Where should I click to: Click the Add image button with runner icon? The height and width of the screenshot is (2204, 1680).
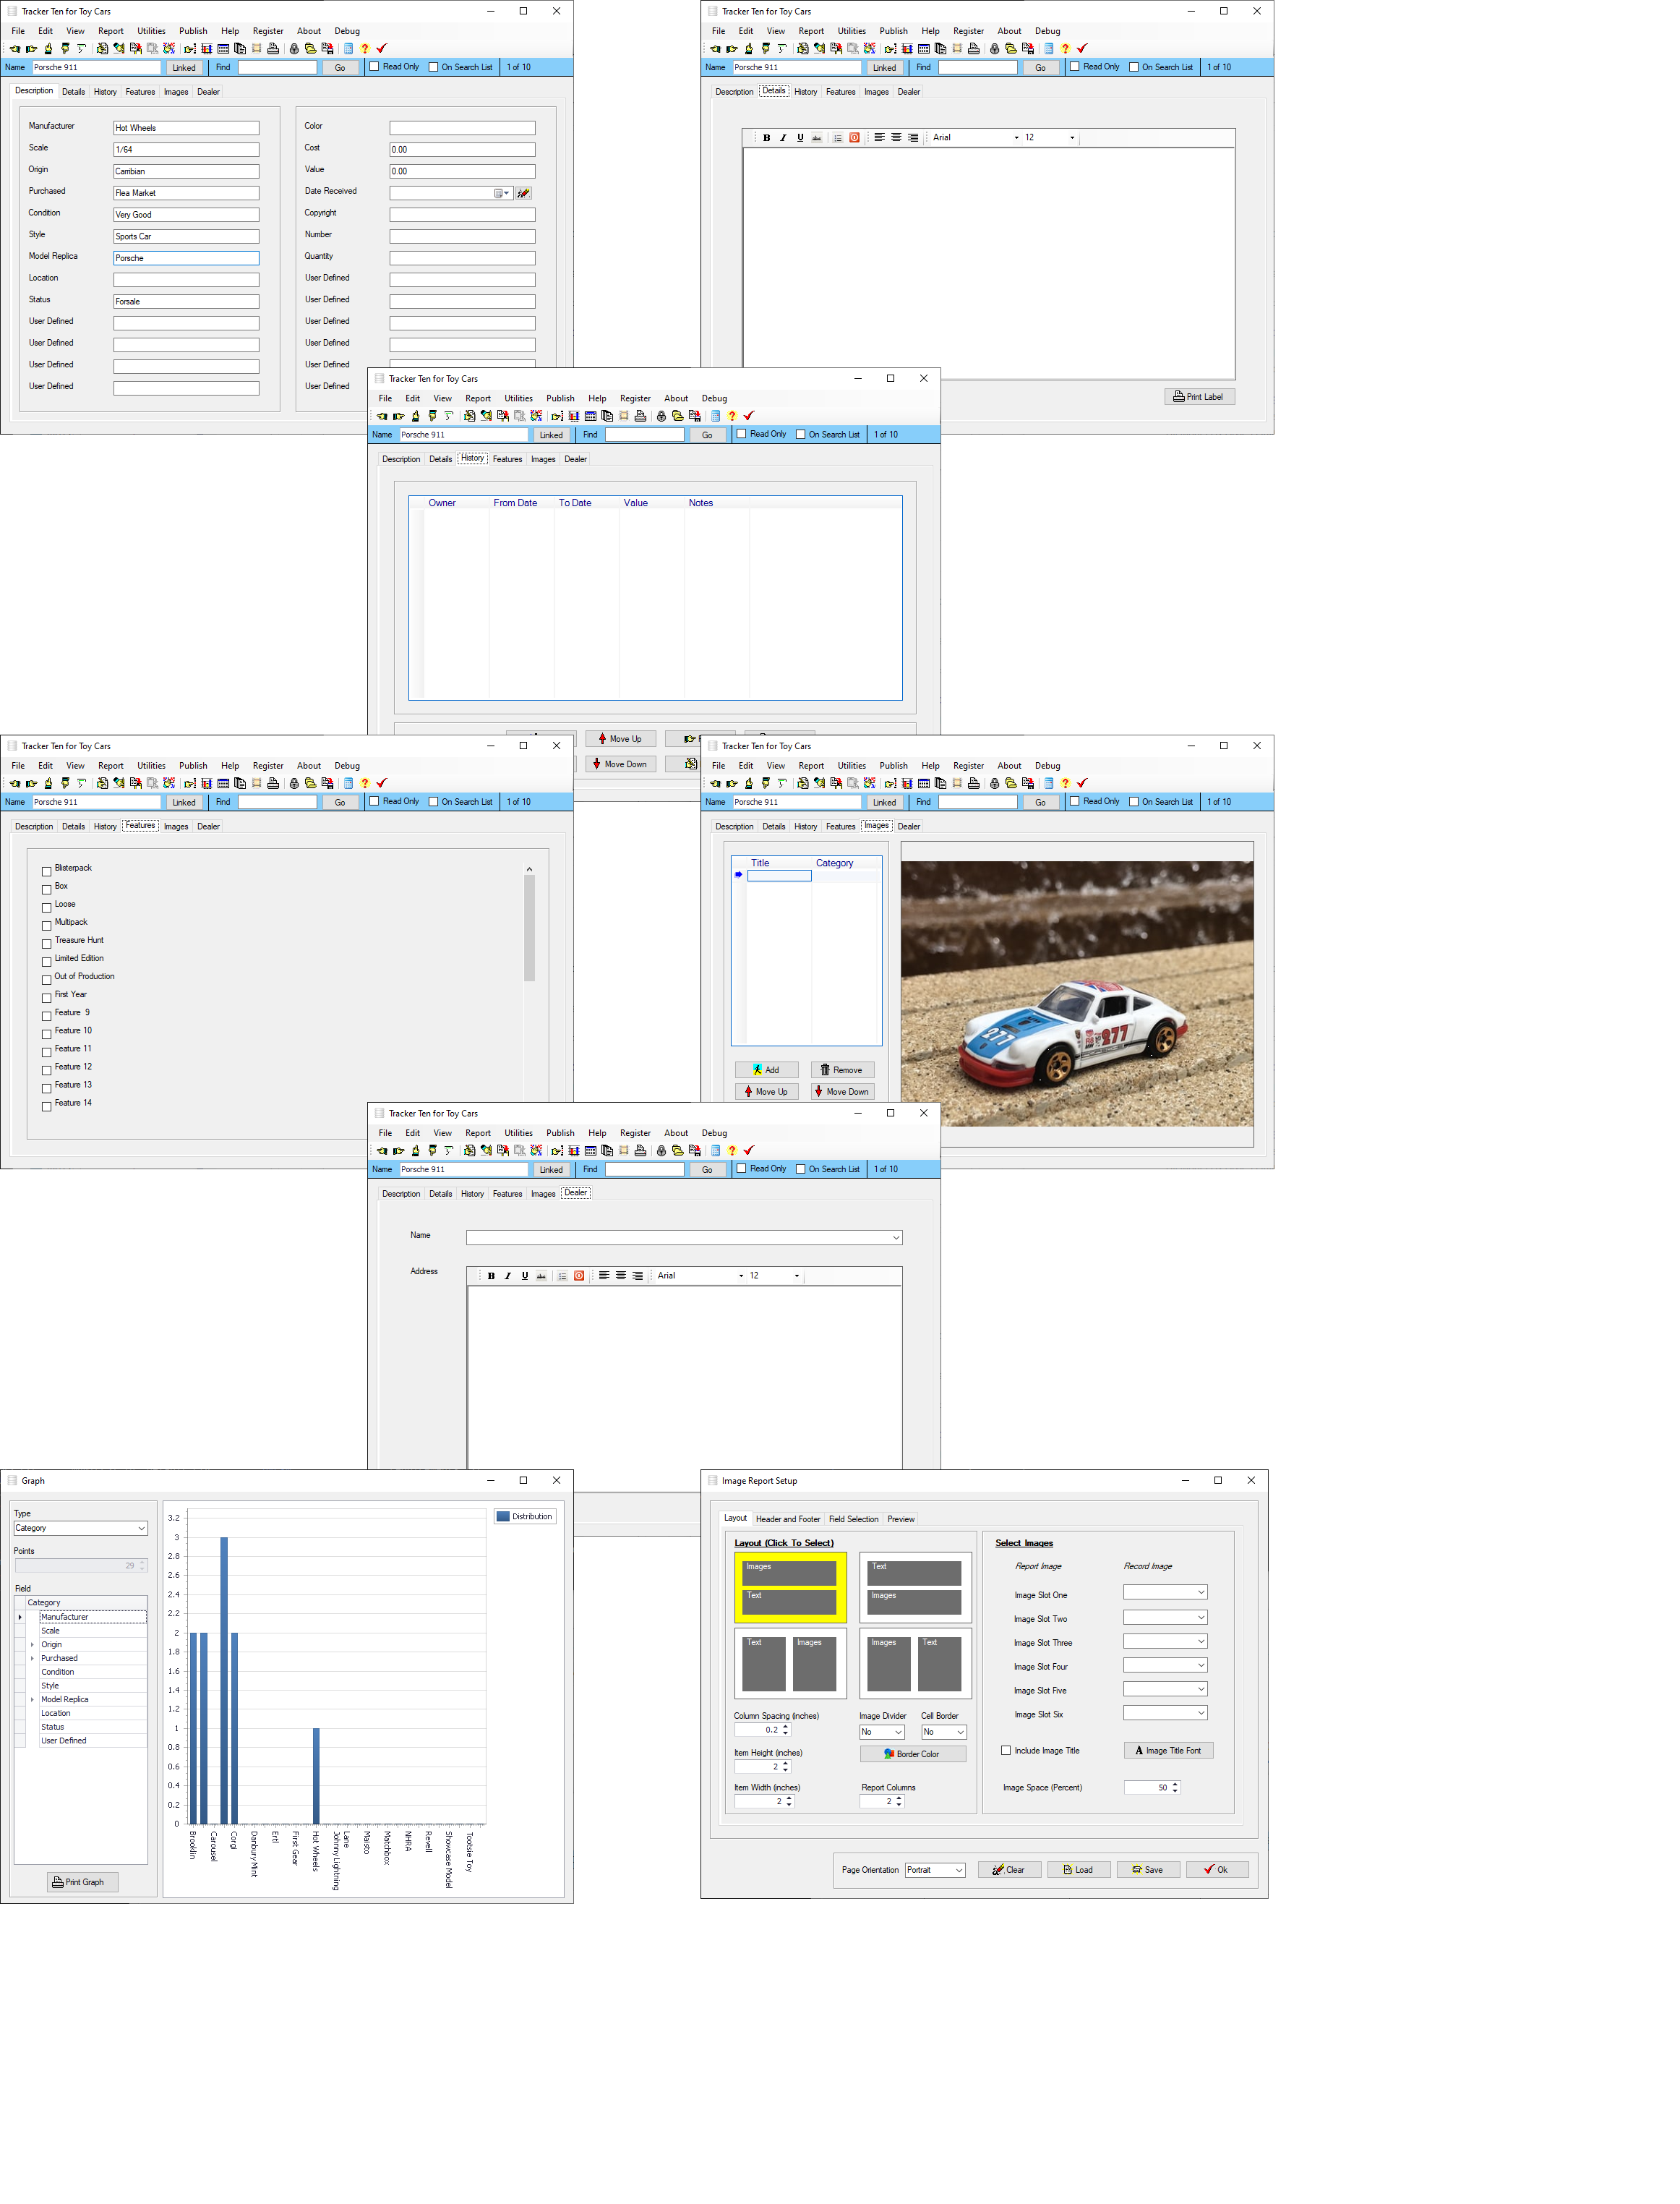(x=766, y=1070)
